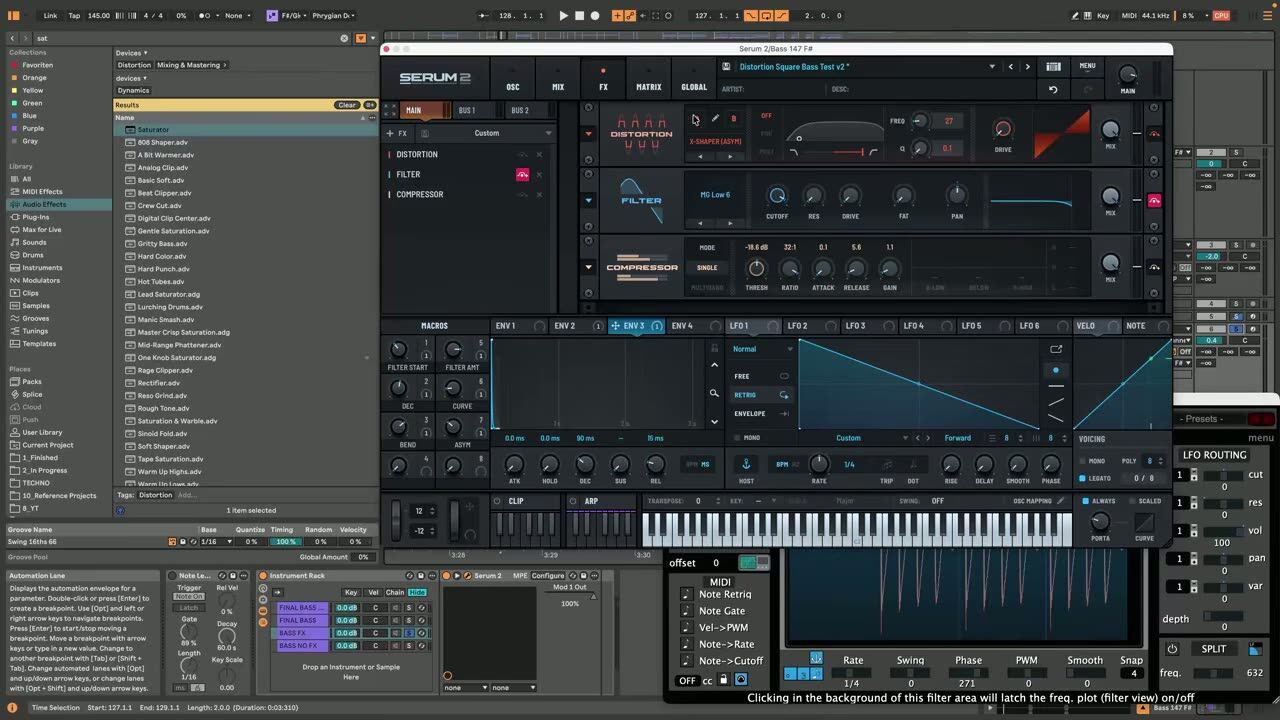This screenshot has width=1280, height=720.
Task: Go to next preset arrow in Serum
Action: 1028,67
